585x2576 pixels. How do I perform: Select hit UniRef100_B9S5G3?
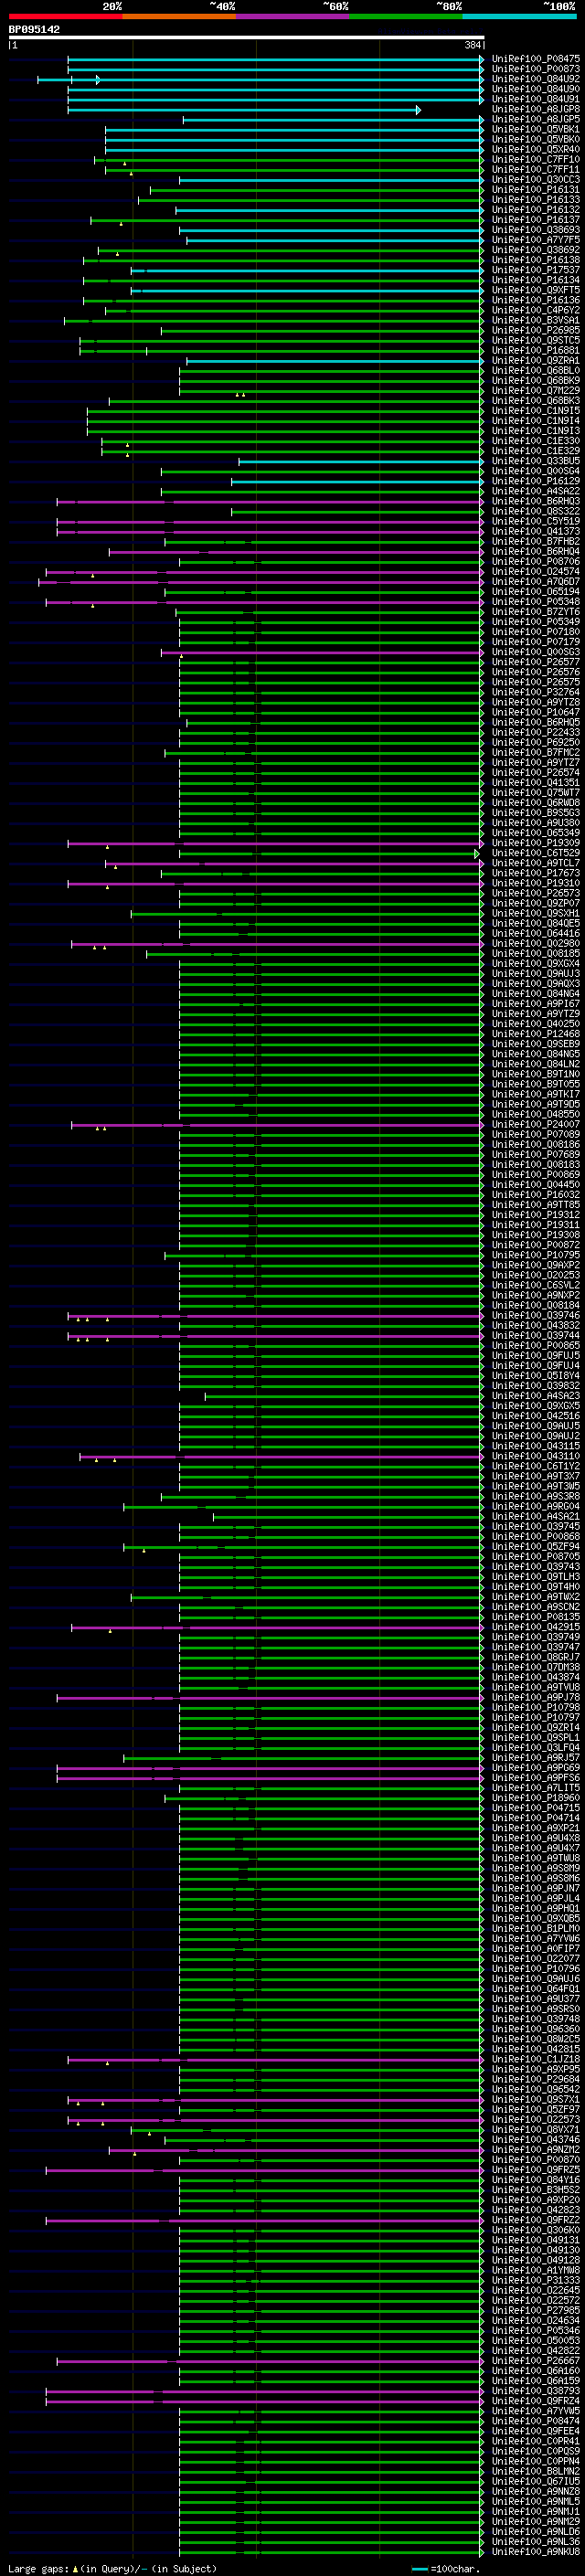tap(536, 813)
